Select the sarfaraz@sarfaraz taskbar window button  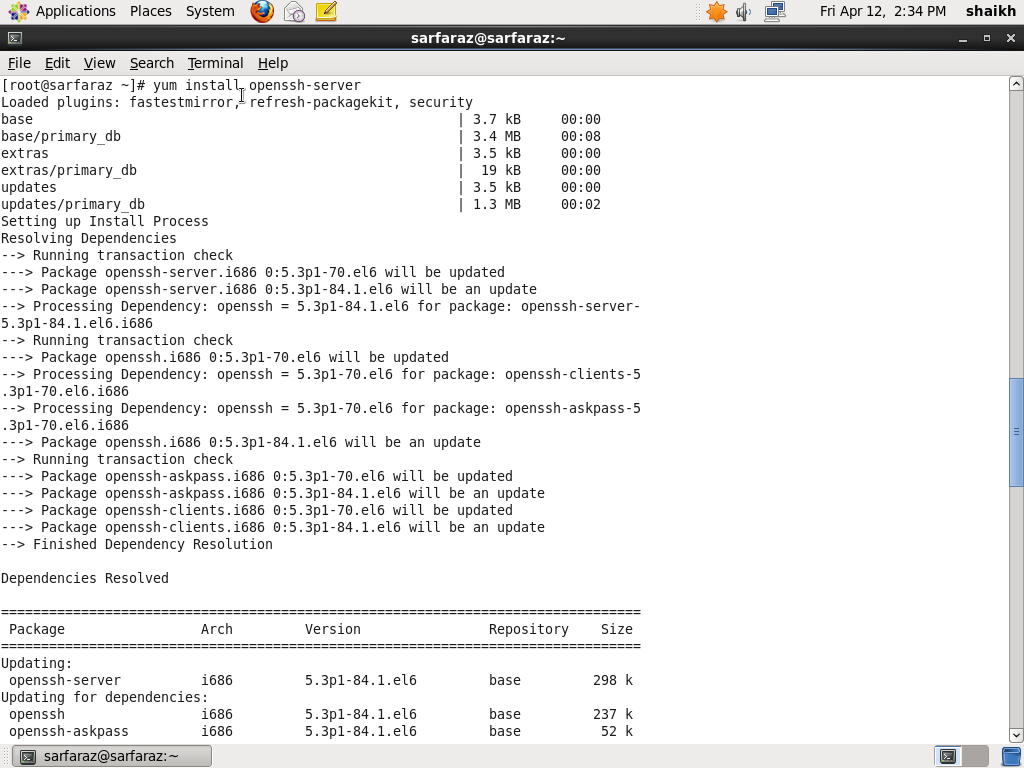(112, 756)
